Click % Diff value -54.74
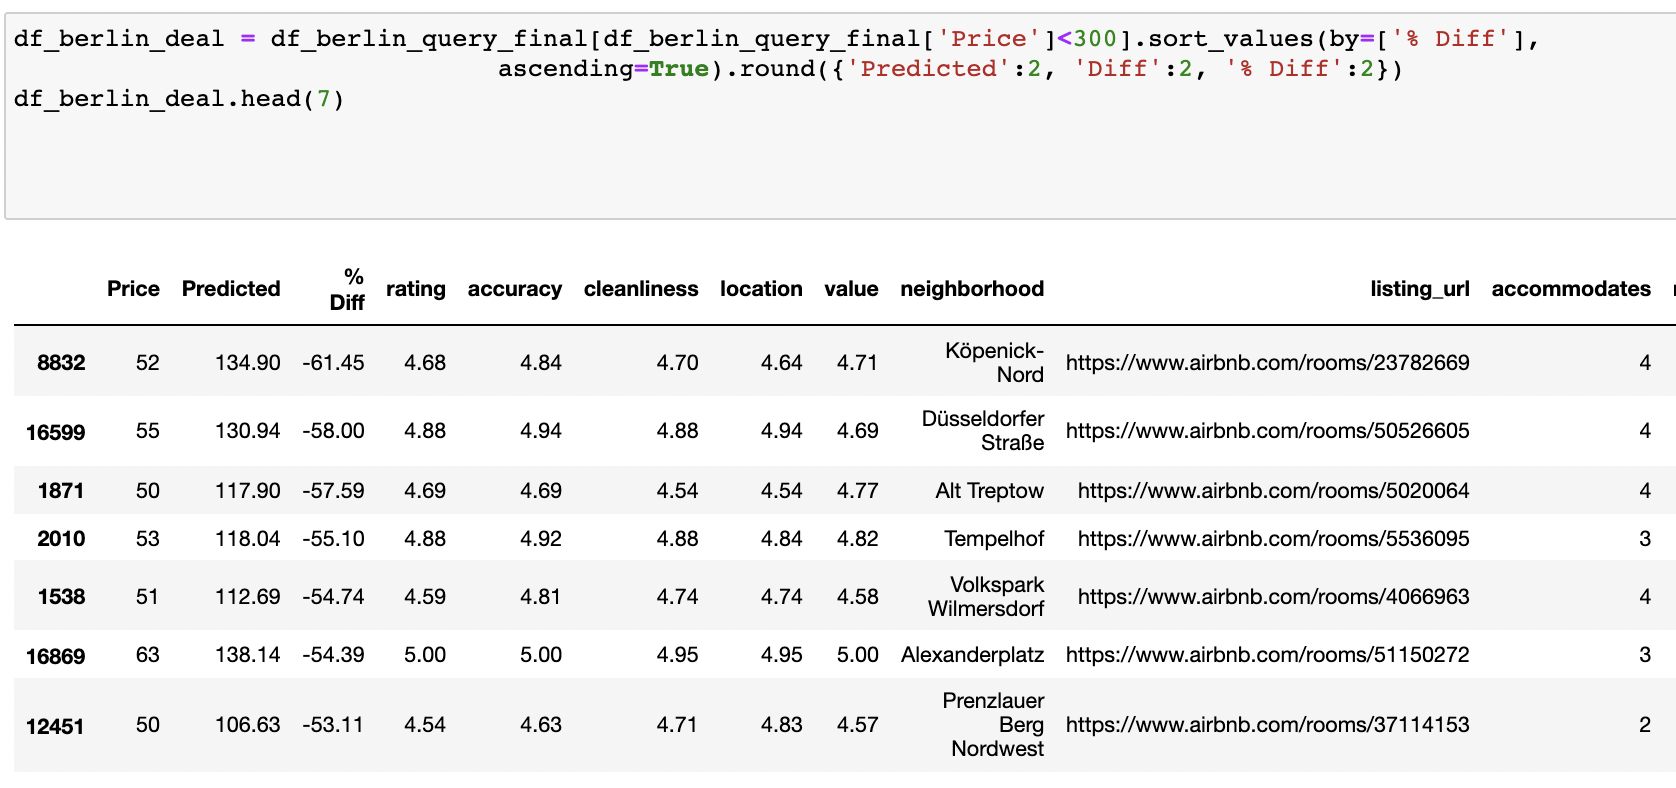The height and width of the screenshot is (788, 1676). pos(333,597)
